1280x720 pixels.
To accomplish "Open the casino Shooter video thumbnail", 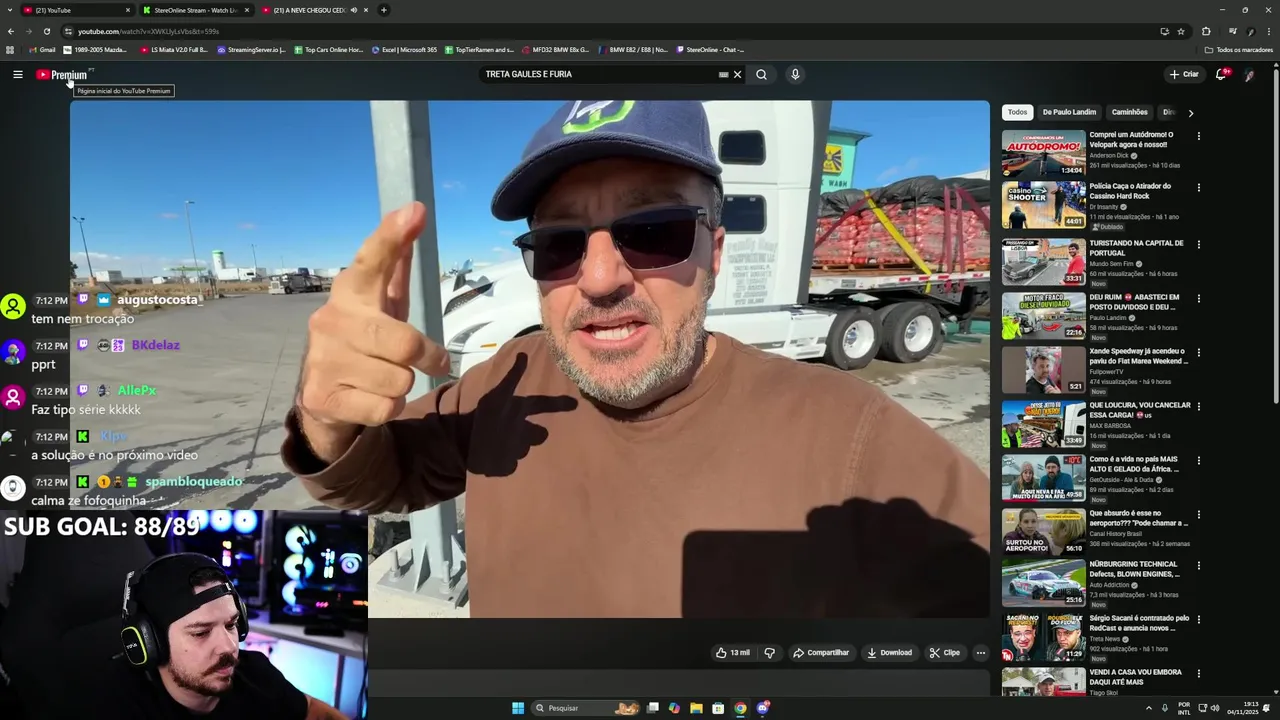I will click(1043, 205).
